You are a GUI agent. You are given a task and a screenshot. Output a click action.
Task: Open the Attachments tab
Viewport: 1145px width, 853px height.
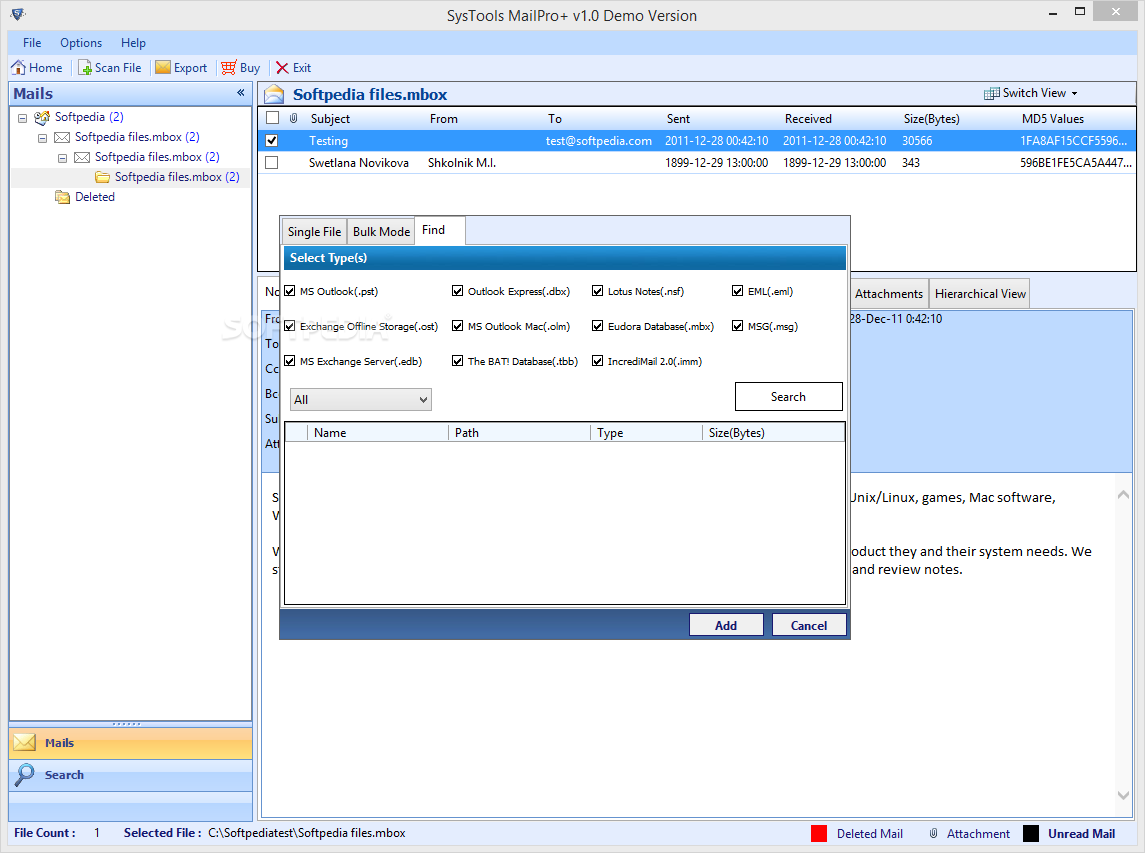click(x=889, y=294)
